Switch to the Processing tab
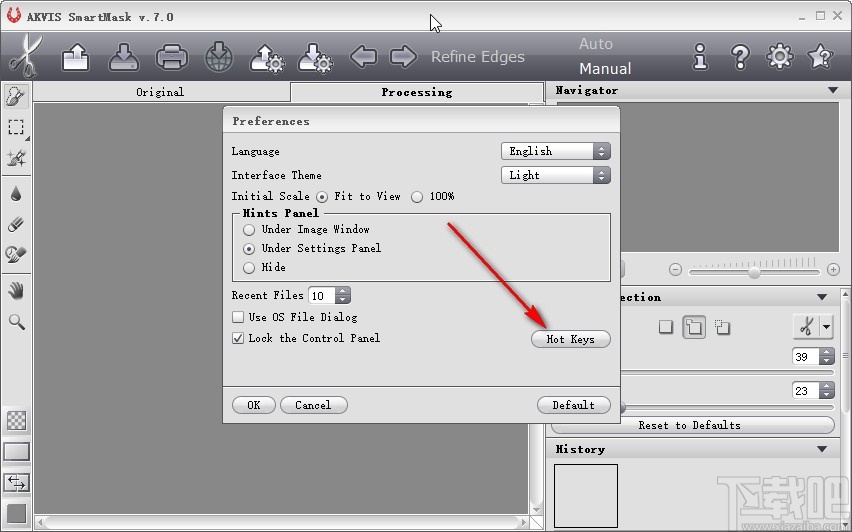 pyautogui.click(x=417, y=92)
